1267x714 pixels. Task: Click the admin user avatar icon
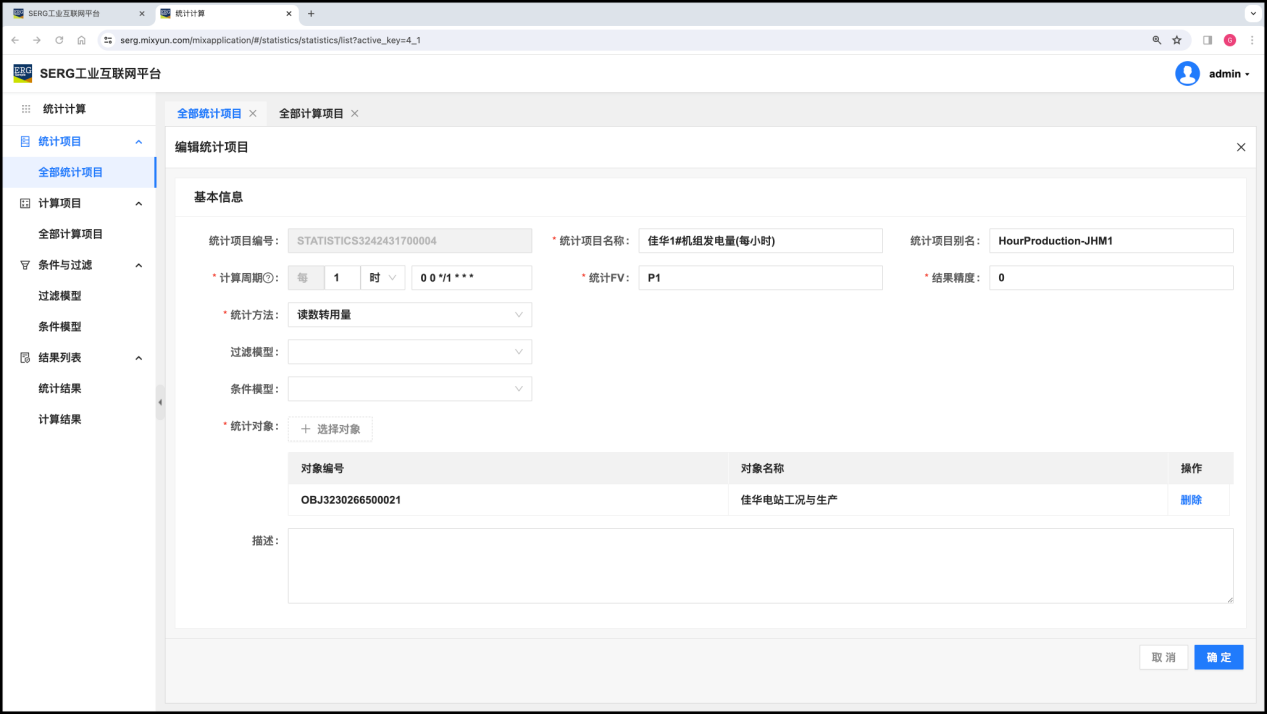coord(1187,74)
